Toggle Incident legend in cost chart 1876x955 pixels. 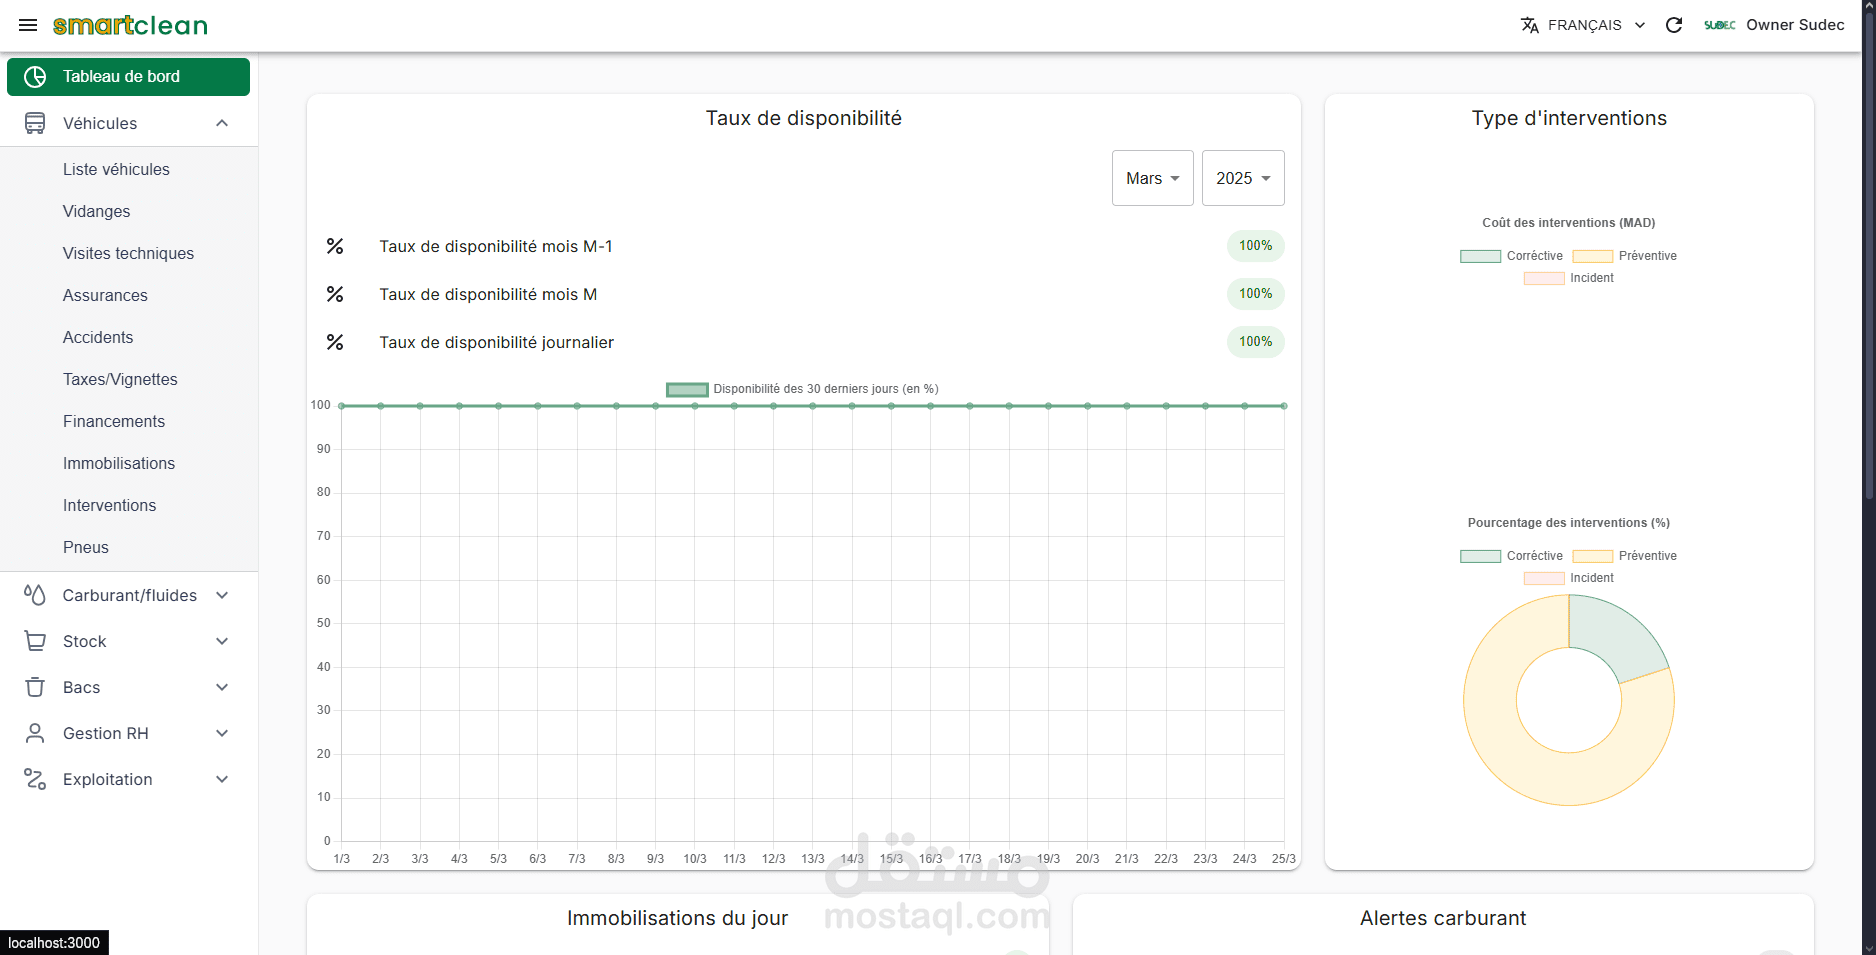1569,278
